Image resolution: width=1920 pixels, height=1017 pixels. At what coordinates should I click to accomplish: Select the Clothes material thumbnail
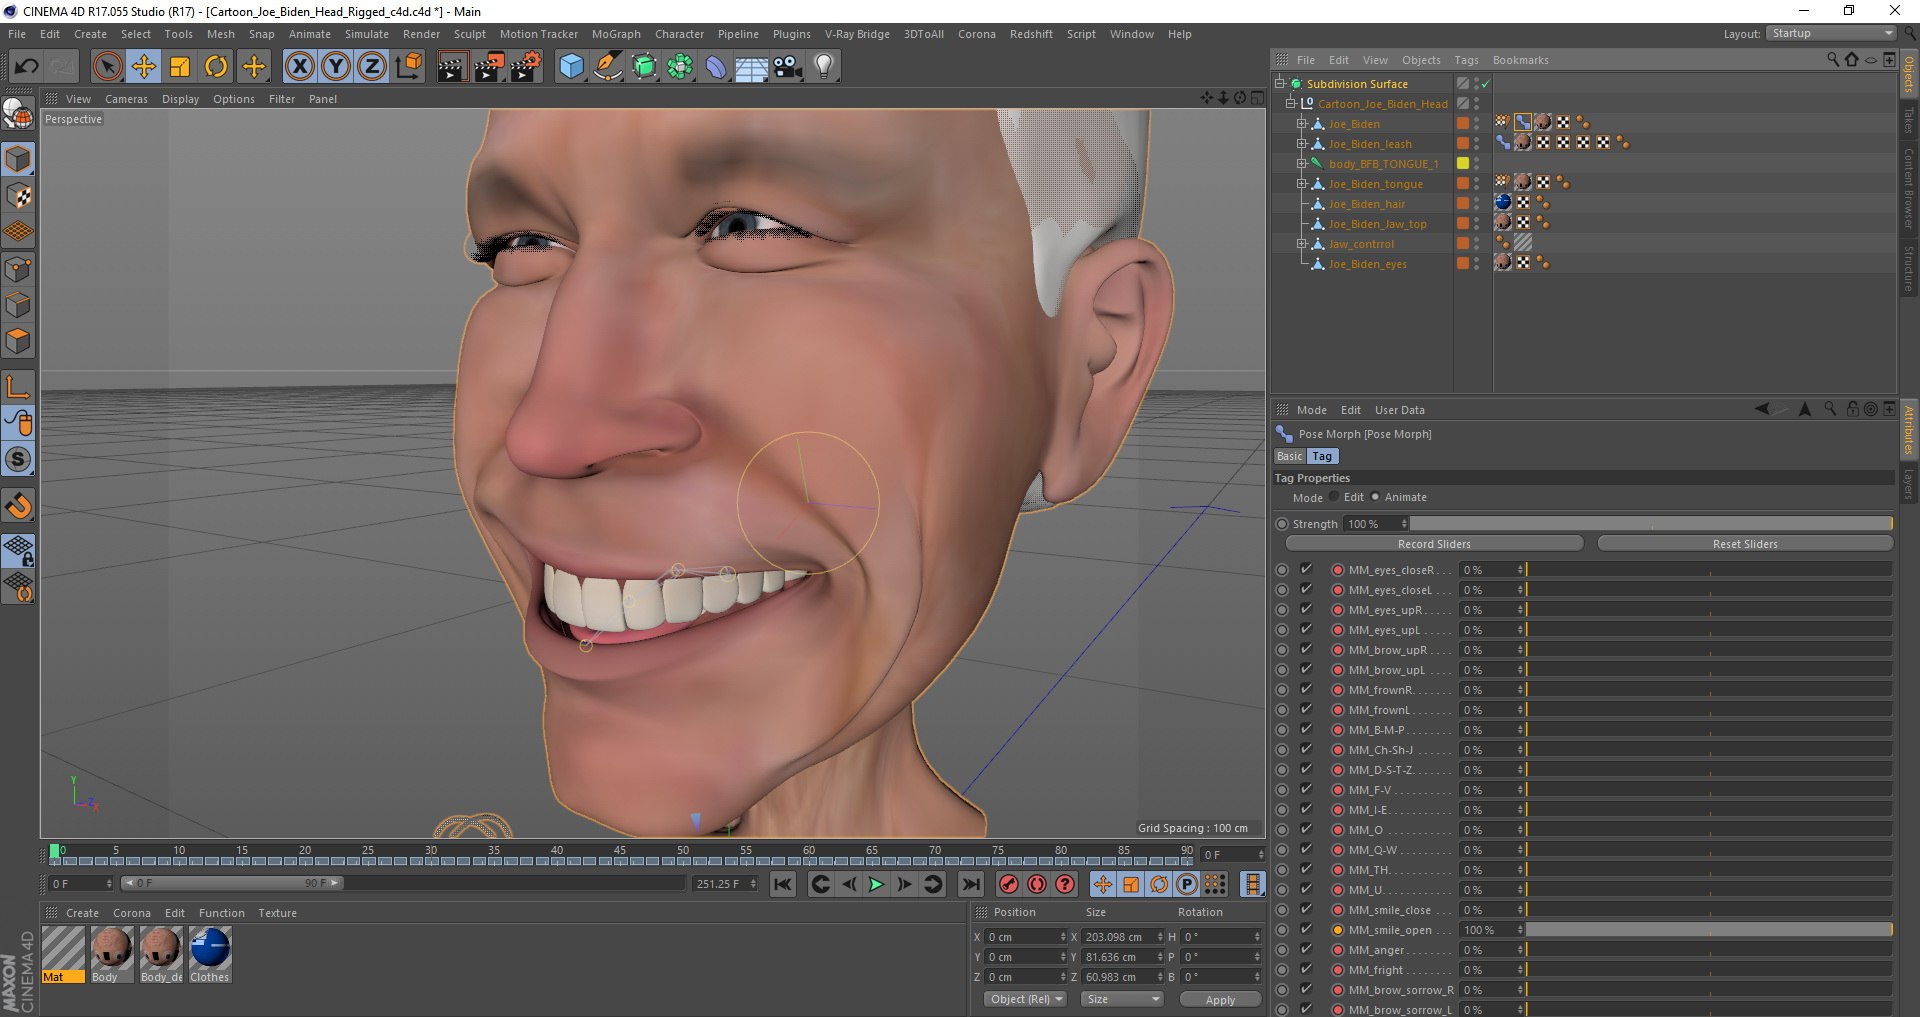click(210, 954)
